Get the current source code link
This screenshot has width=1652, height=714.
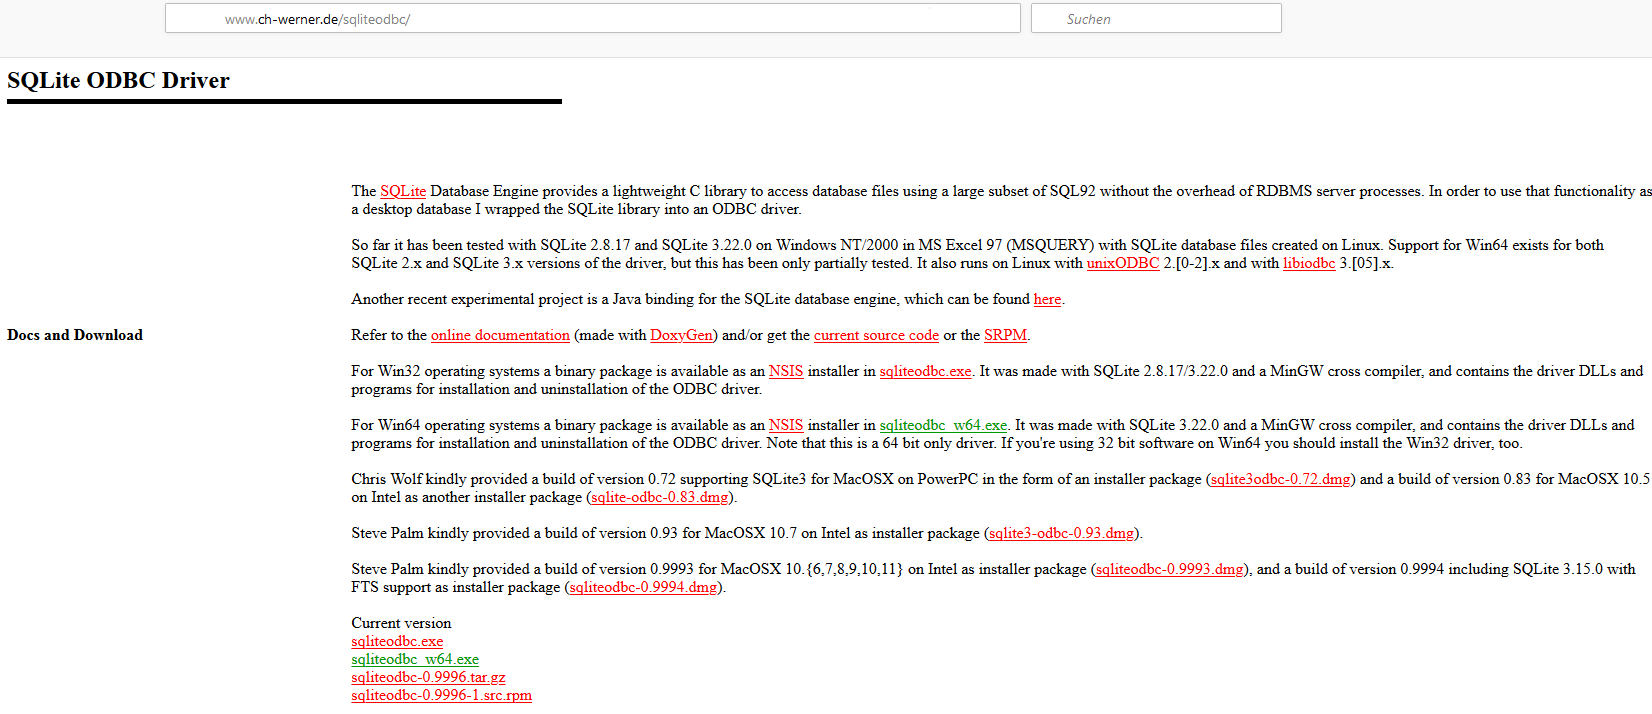click(876, 335)
